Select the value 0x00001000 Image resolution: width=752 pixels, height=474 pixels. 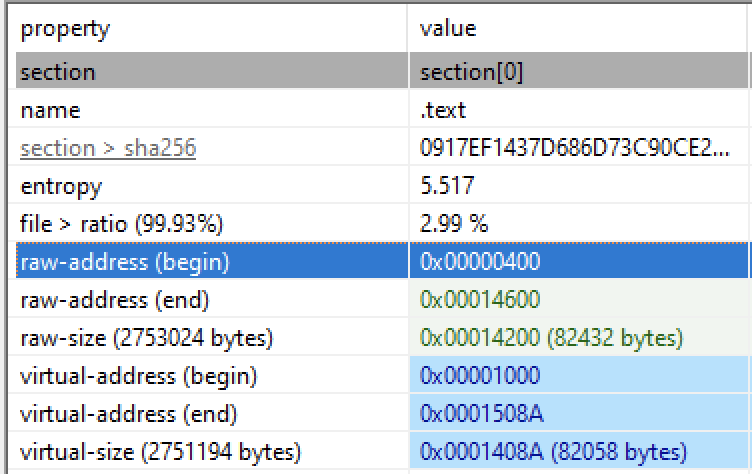point(480,375)
